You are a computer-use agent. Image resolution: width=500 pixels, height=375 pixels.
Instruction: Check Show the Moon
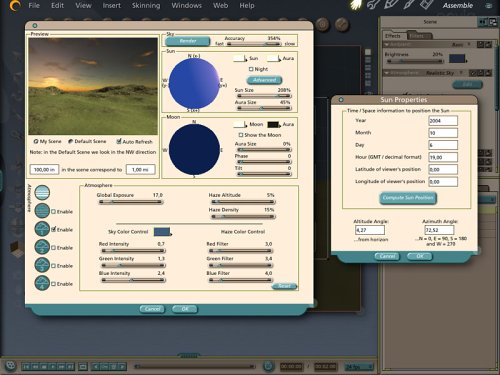[x=241, y=135]
